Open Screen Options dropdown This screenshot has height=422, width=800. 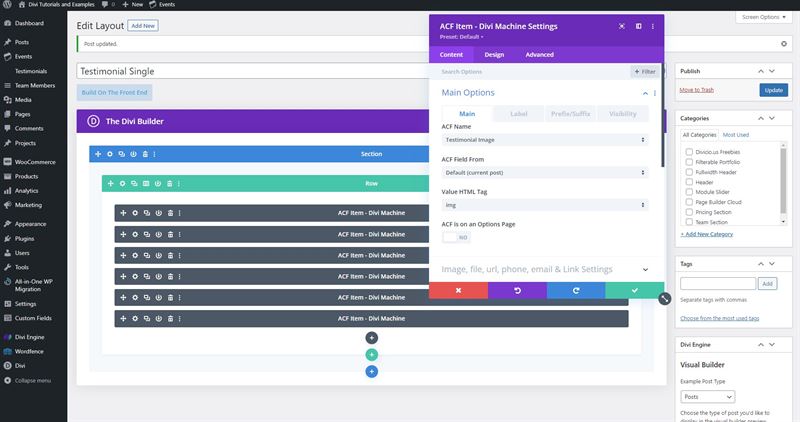(x=763, y=17)
